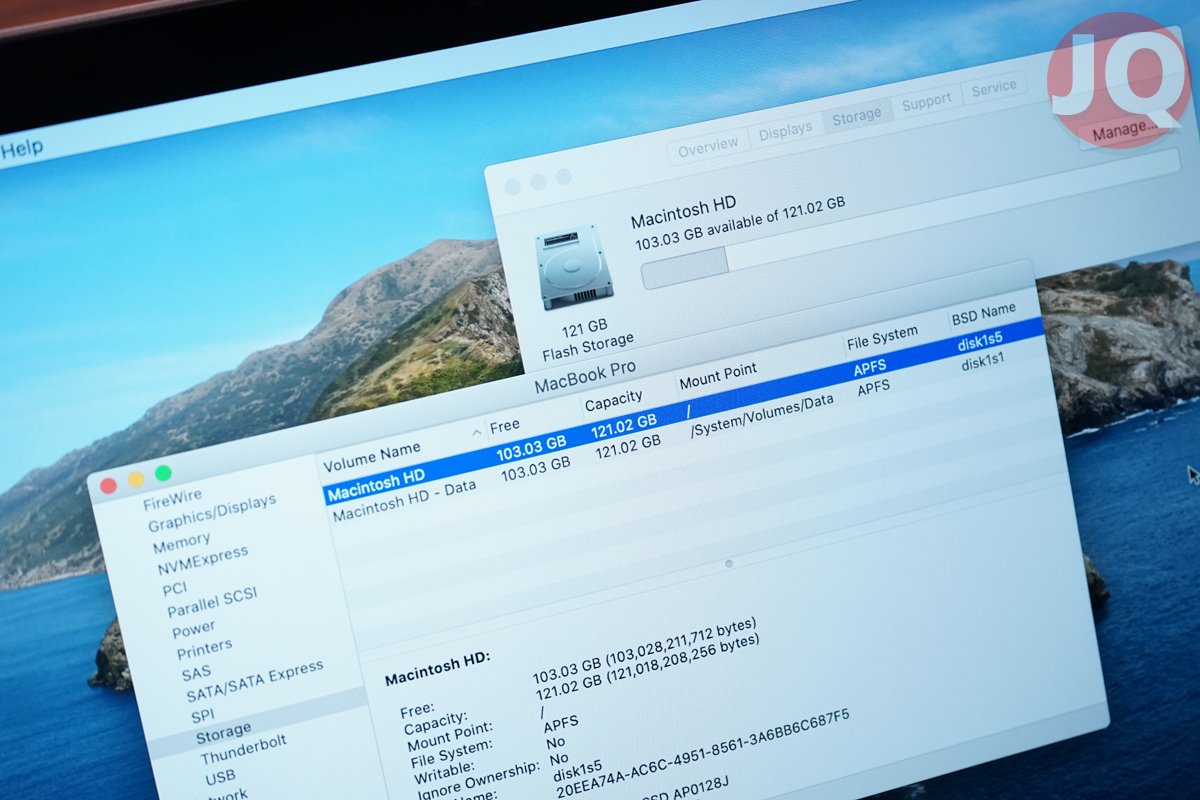
Task: Open the Support tab
Action: tap(926, 102)
